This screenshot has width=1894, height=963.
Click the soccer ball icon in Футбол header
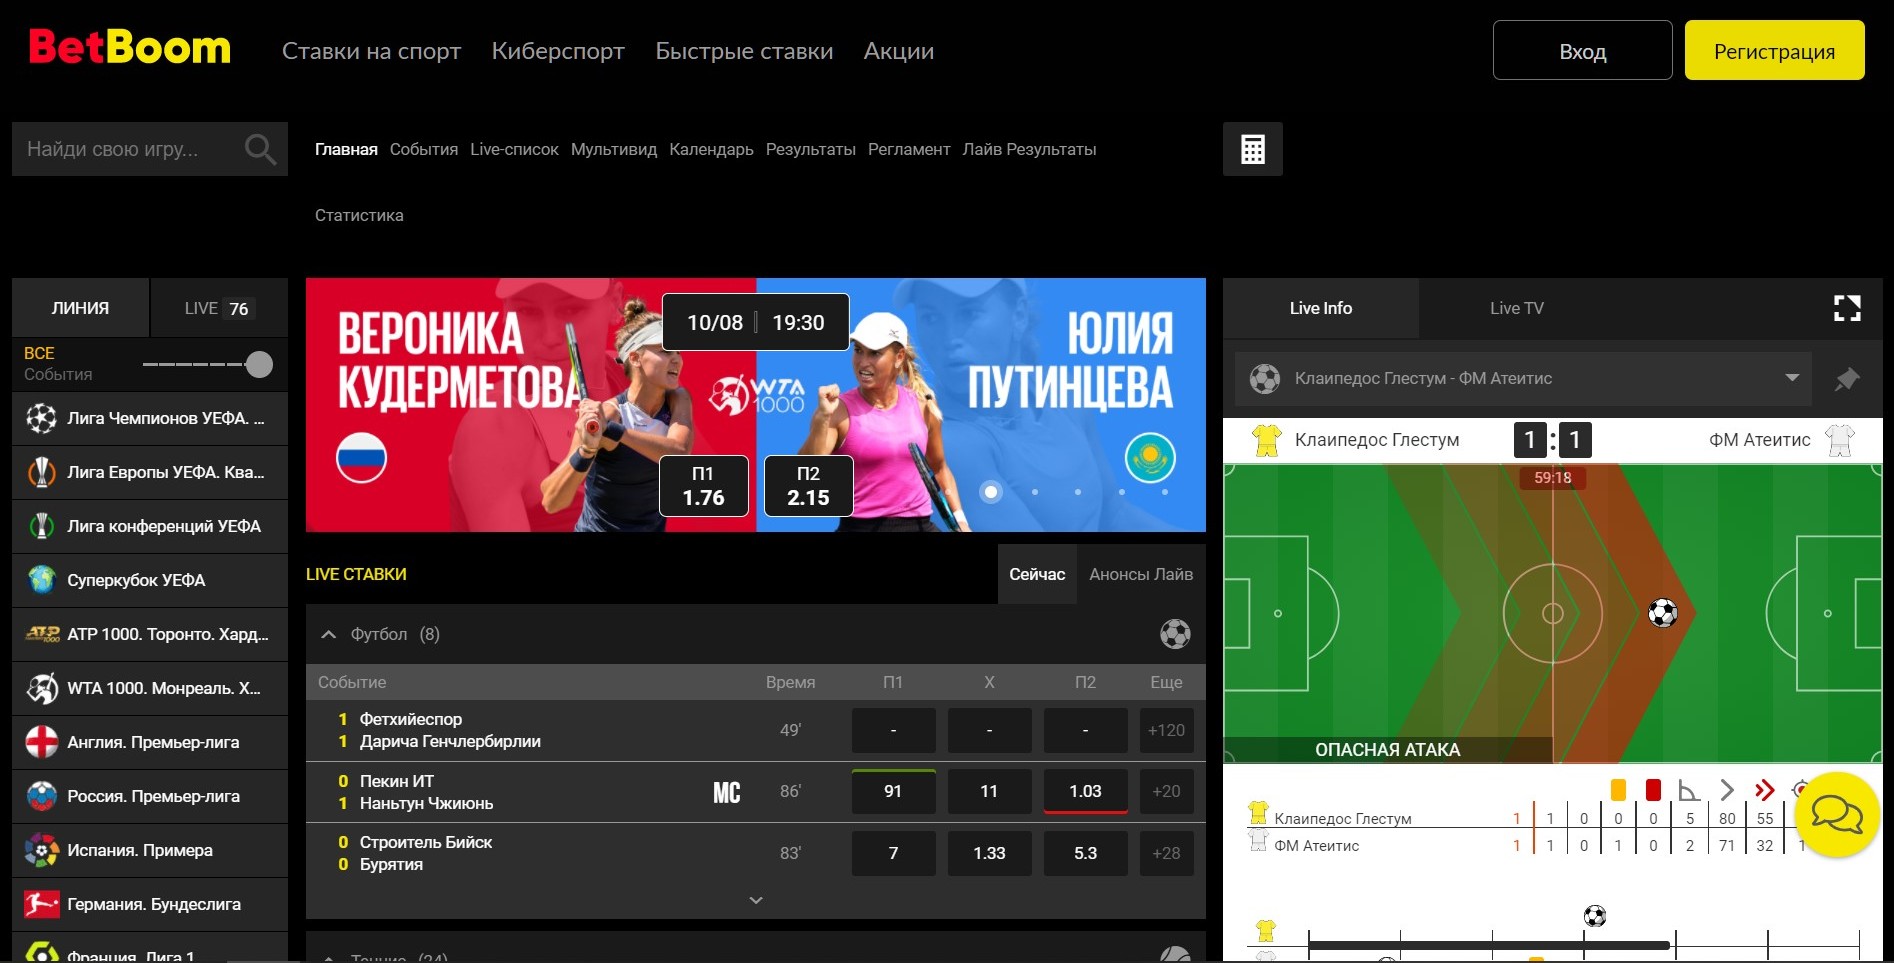[1175, 634]
